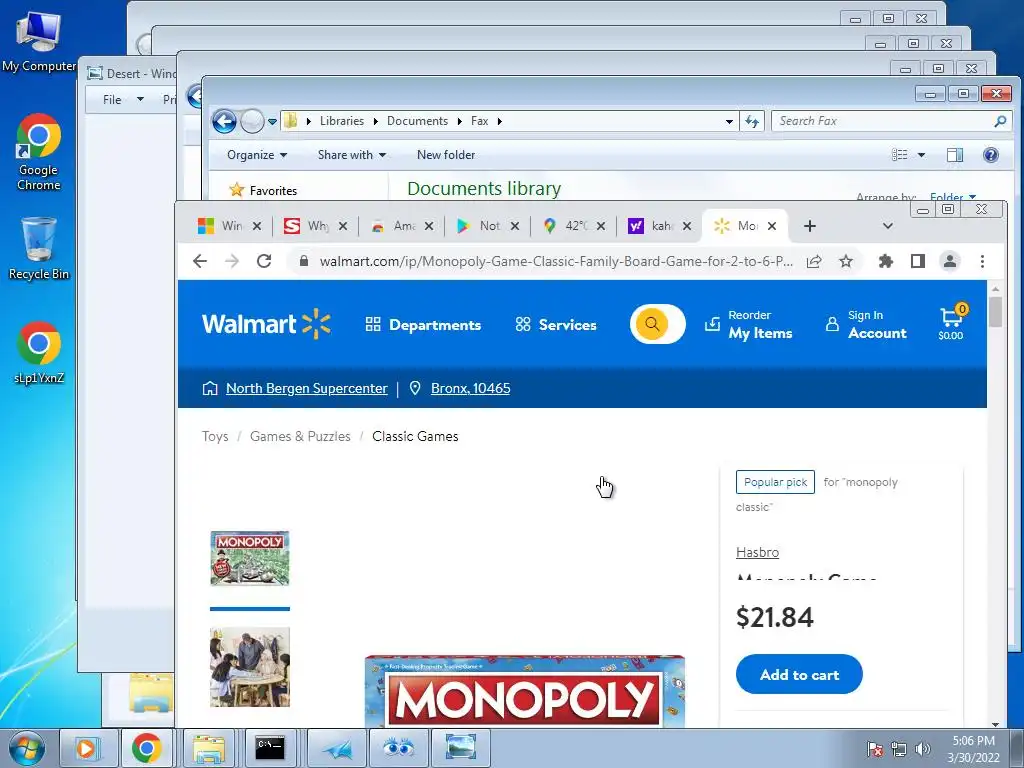This screenshot has height=768, width=1024.
Task: Open the change view dropdown arrow in Explorer
Action: click(921, 155)
